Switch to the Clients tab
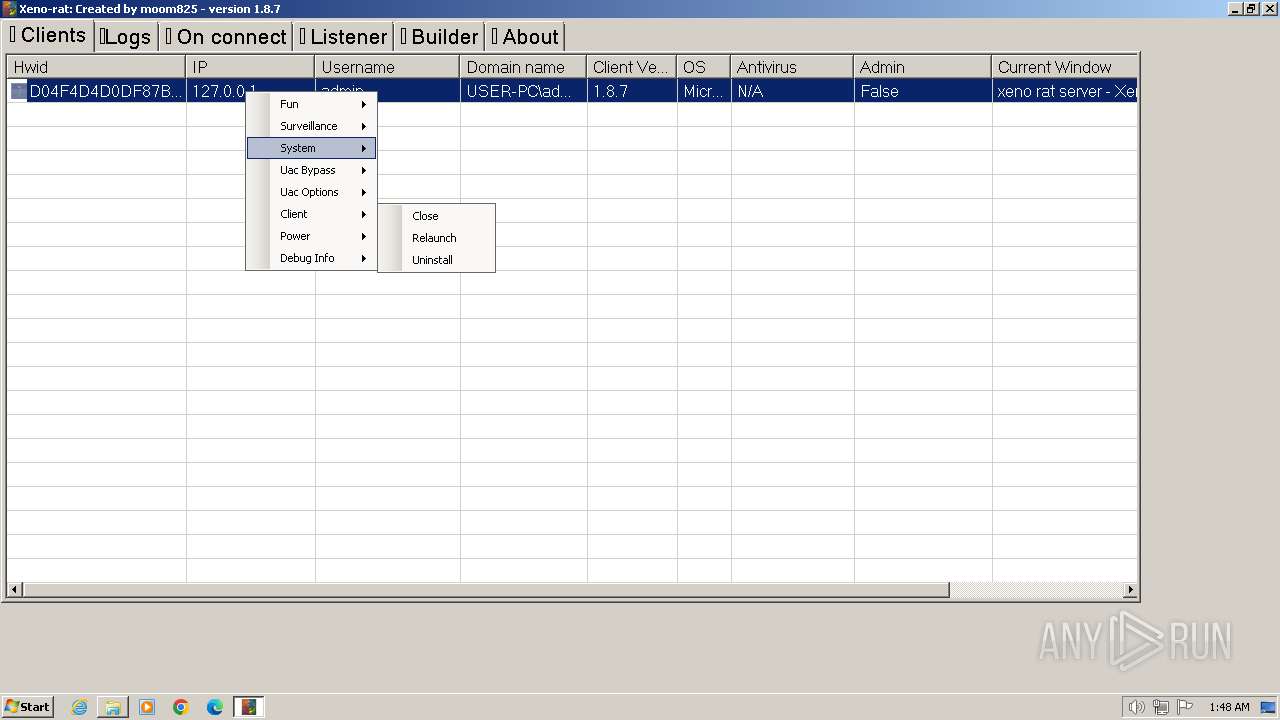Image resolution: width=1280 pixels, height=720 pixels. 49,35
